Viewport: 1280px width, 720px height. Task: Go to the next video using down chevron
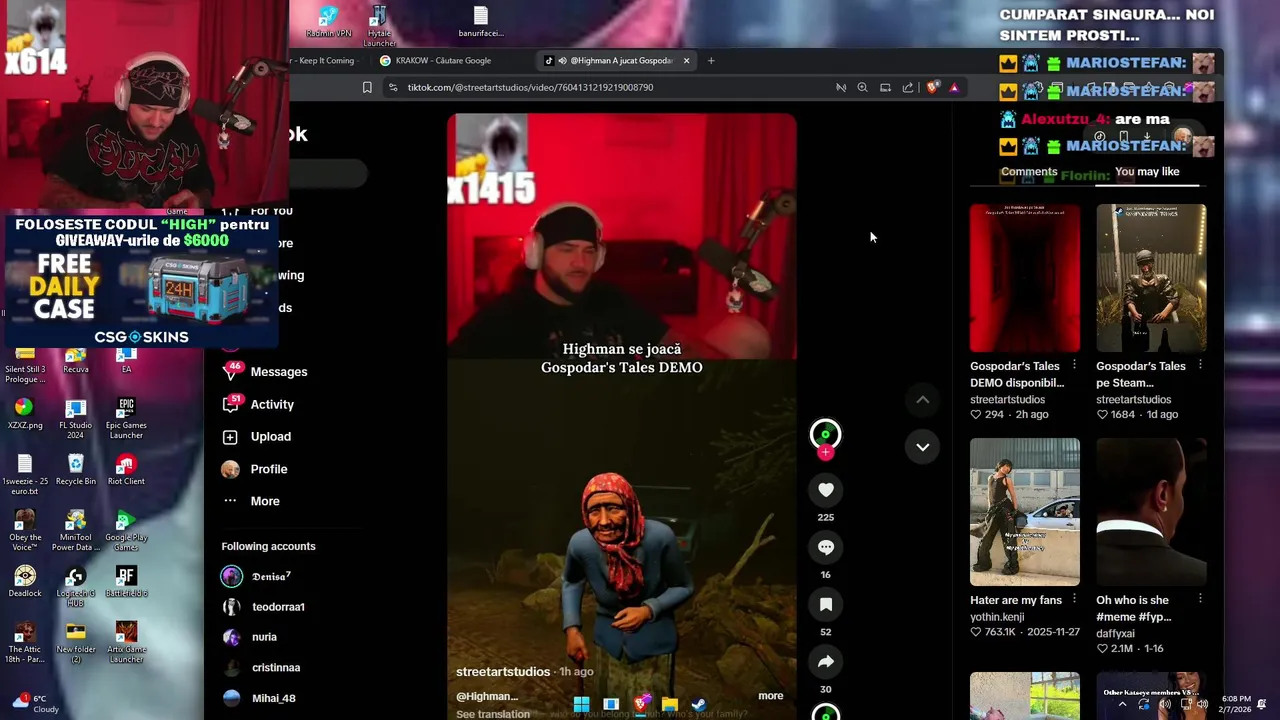pyautogui.click(x=923, y=447)
